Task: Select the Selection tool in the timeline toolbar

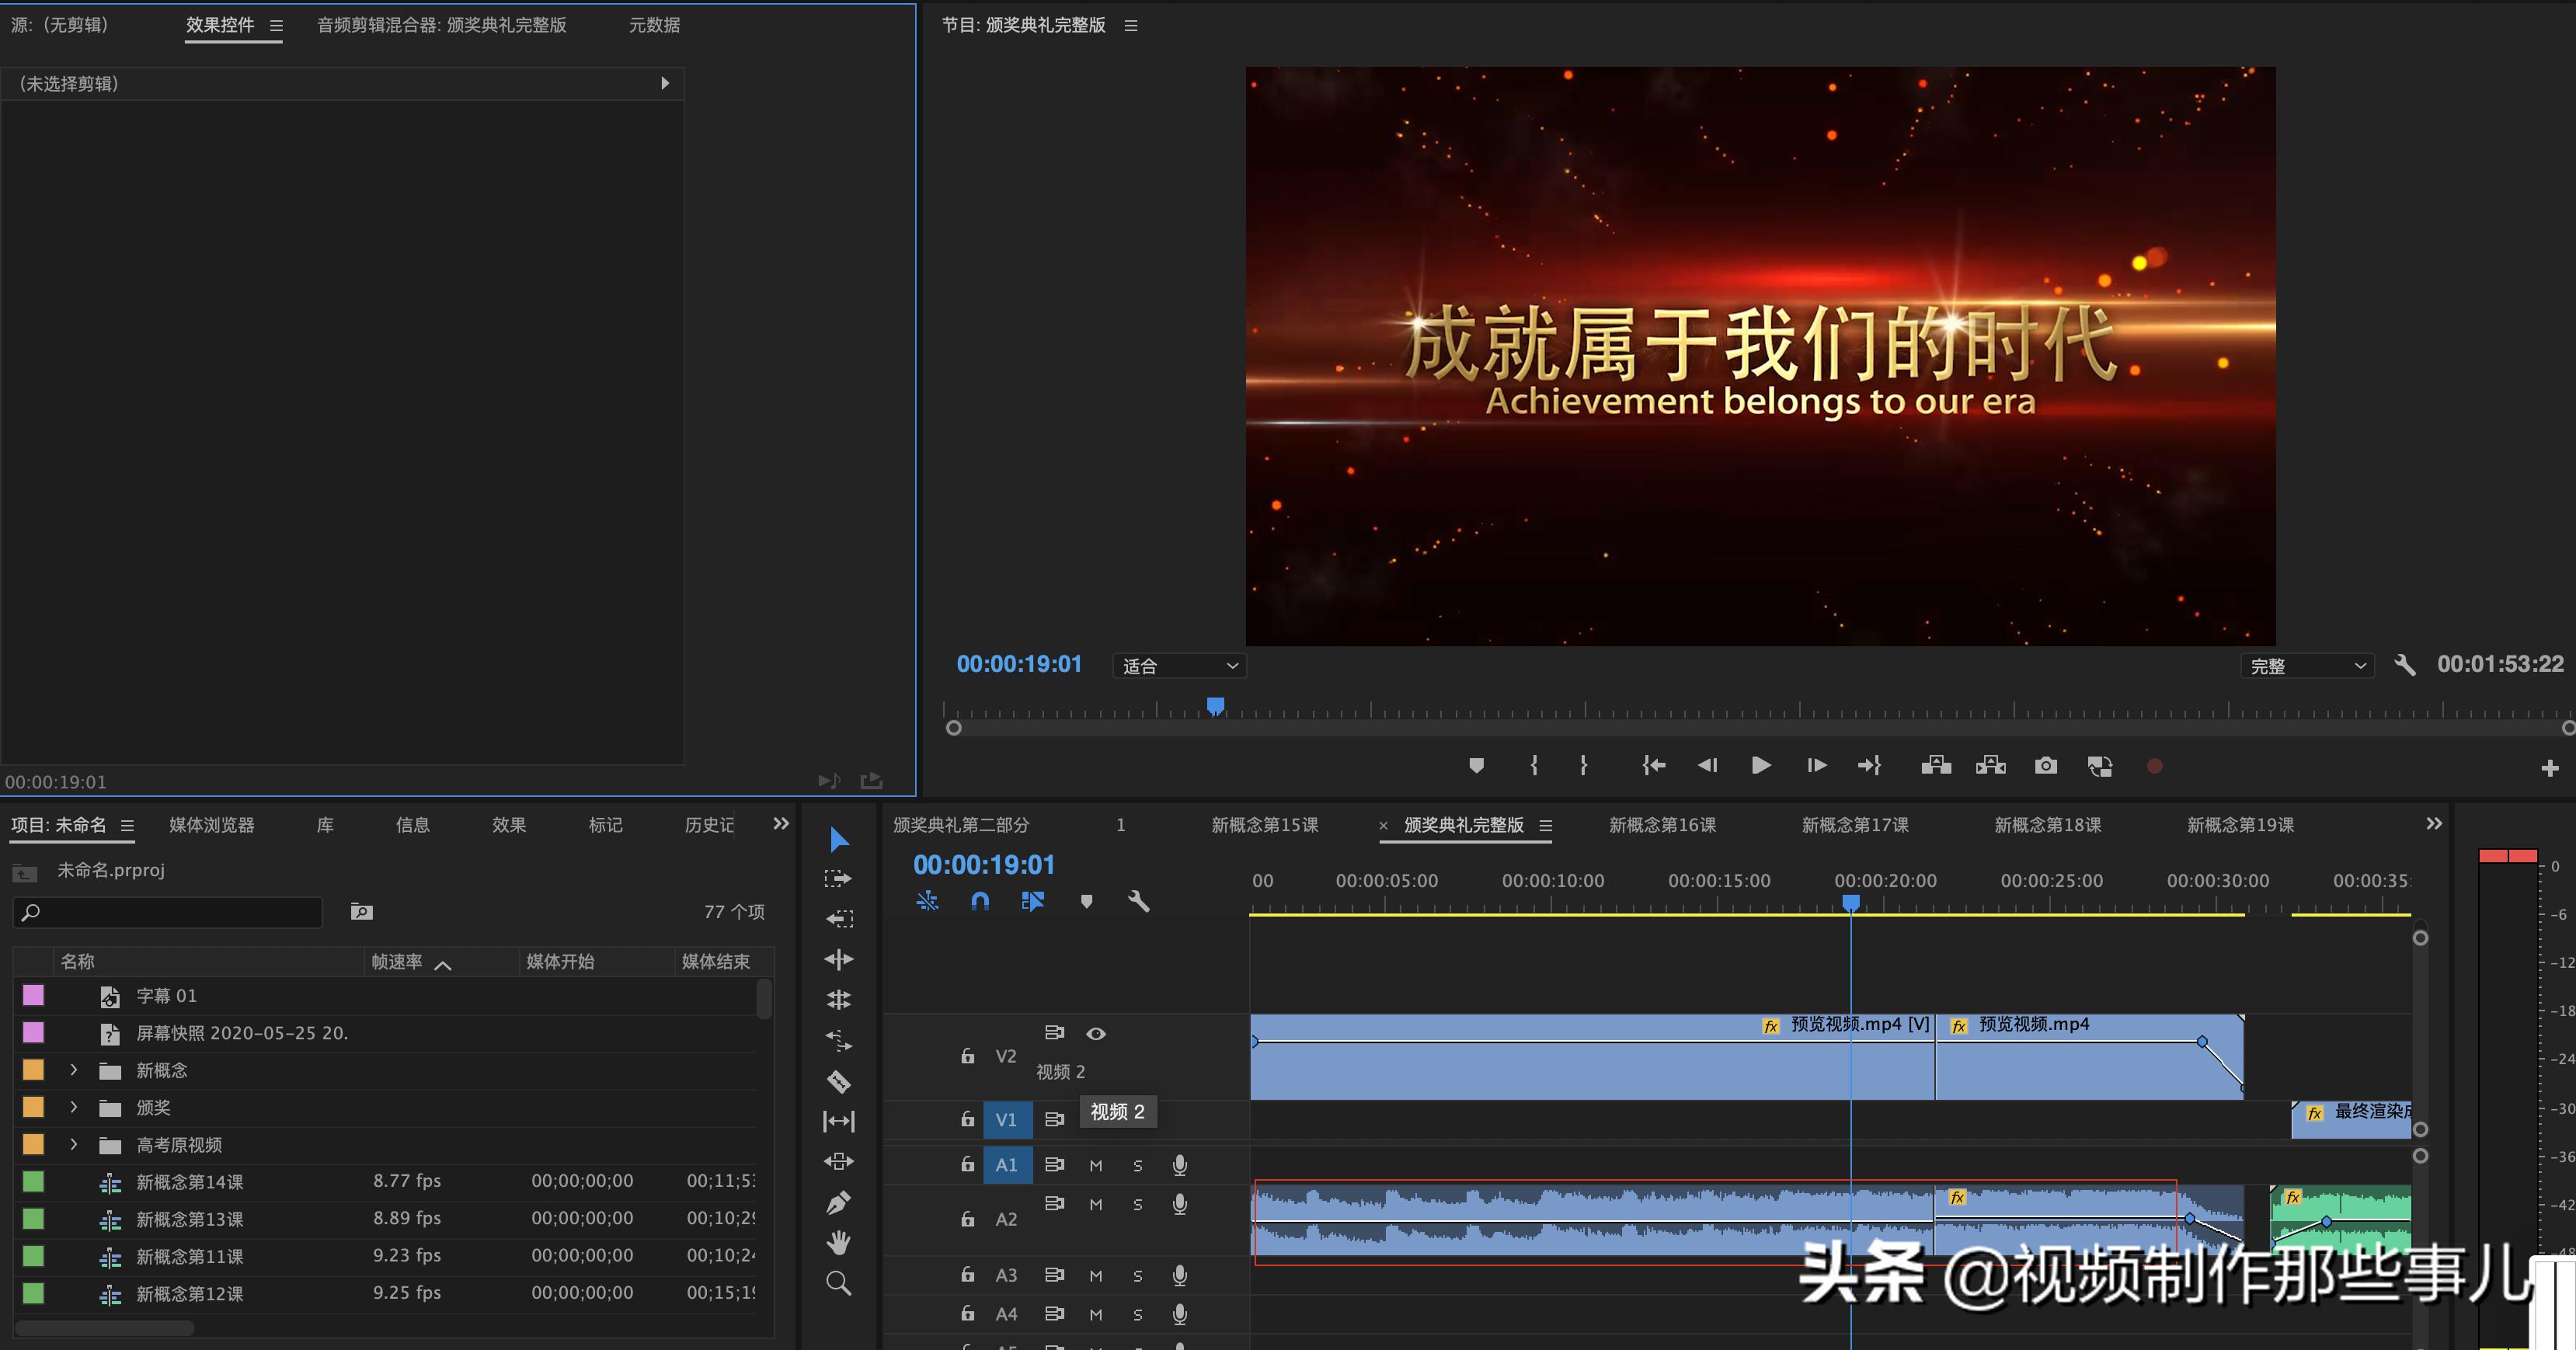Action: (839, 840)
